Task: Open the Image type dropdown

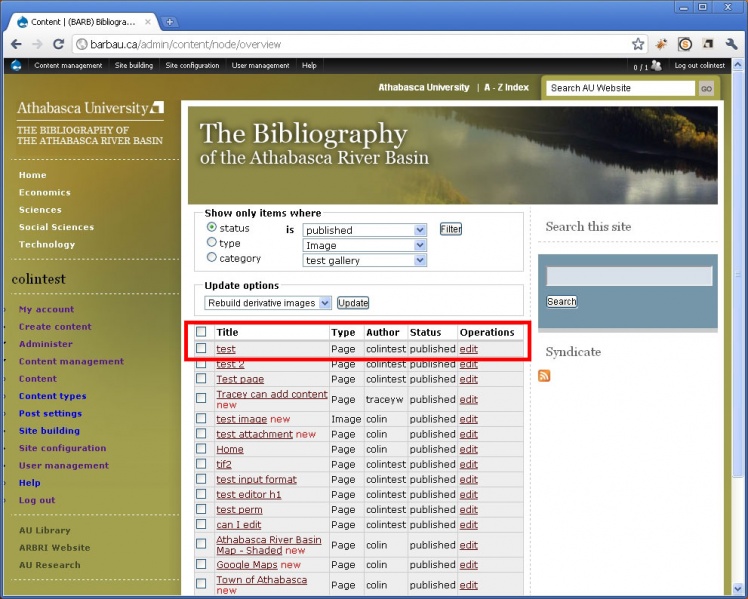Action: pos(364,245)
